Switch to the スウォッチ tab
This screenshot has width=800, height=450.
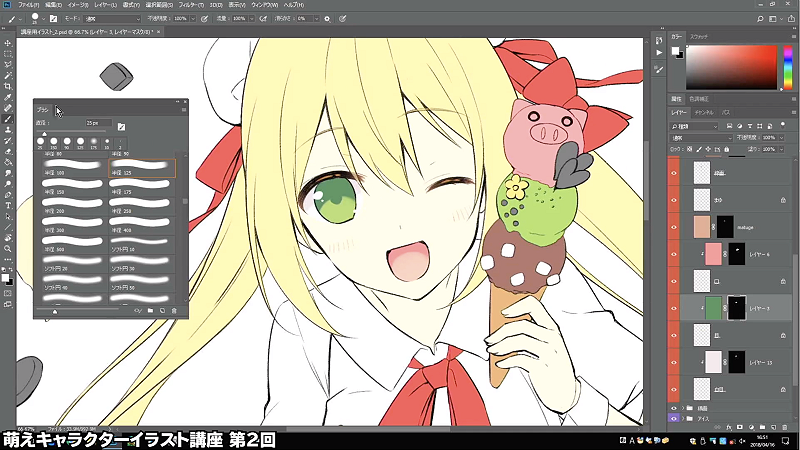tap(699, 37)
